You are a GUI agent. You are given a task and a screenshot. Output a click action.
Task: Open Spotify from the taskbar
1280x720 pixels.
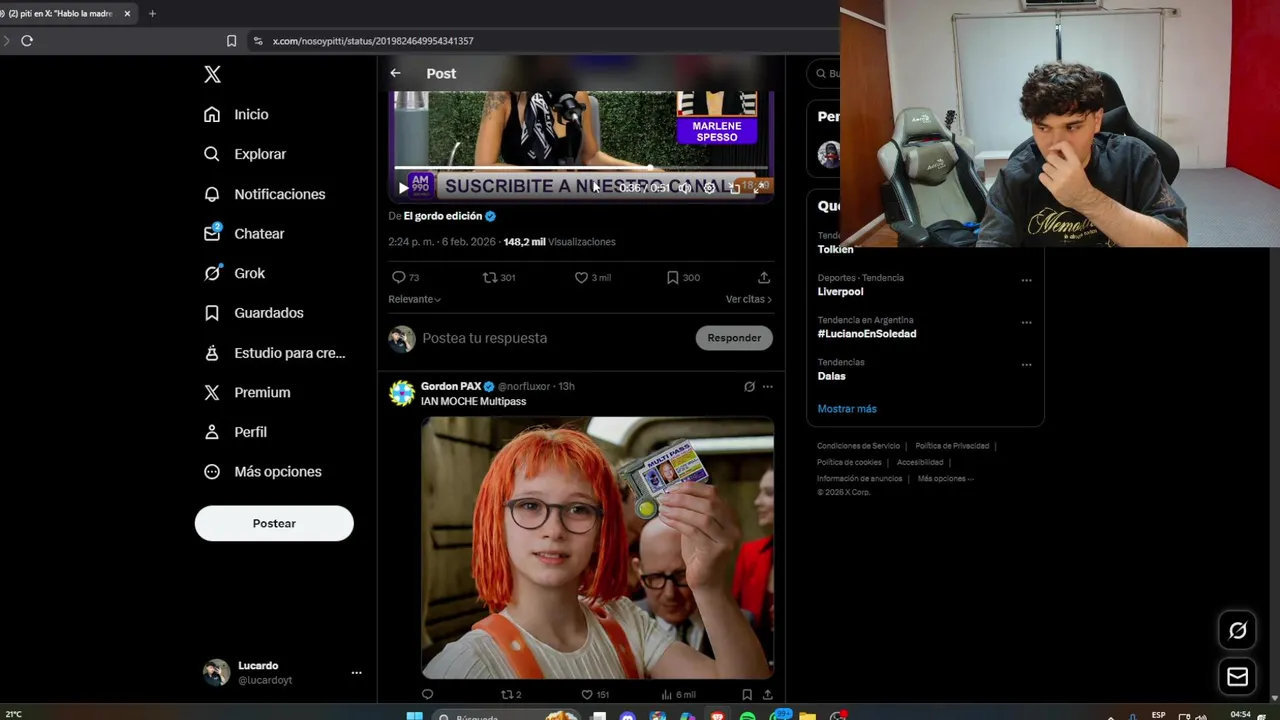click(x=748, y=716)
